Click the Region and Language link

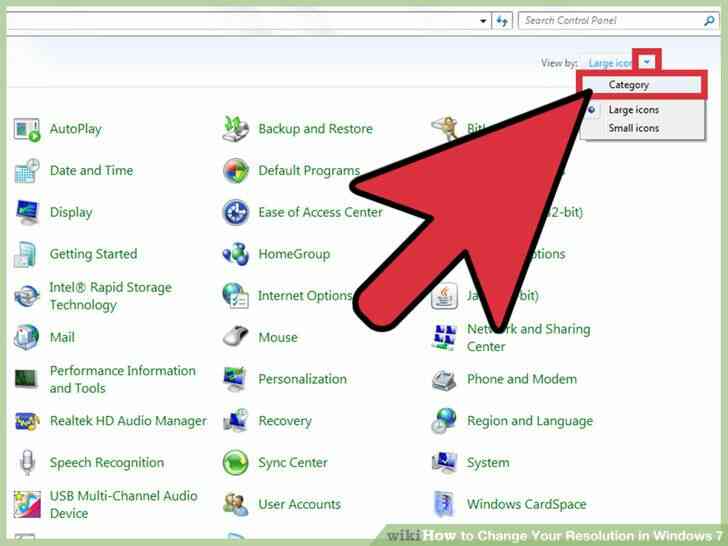530,421
